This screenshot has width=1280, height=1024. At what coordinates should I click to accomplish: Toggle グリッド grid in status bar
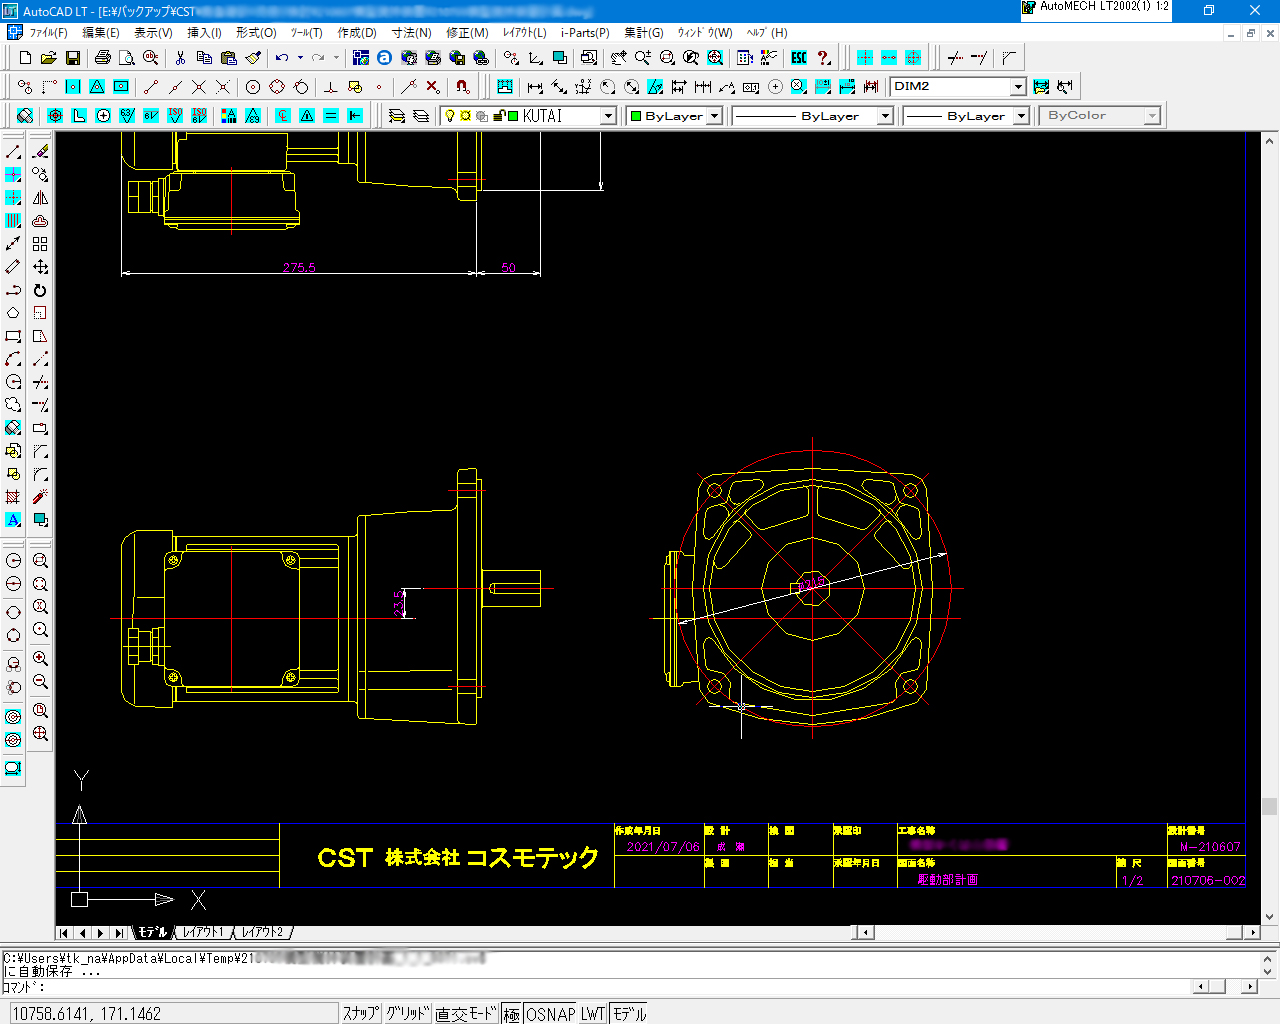tap(407, 1014)
